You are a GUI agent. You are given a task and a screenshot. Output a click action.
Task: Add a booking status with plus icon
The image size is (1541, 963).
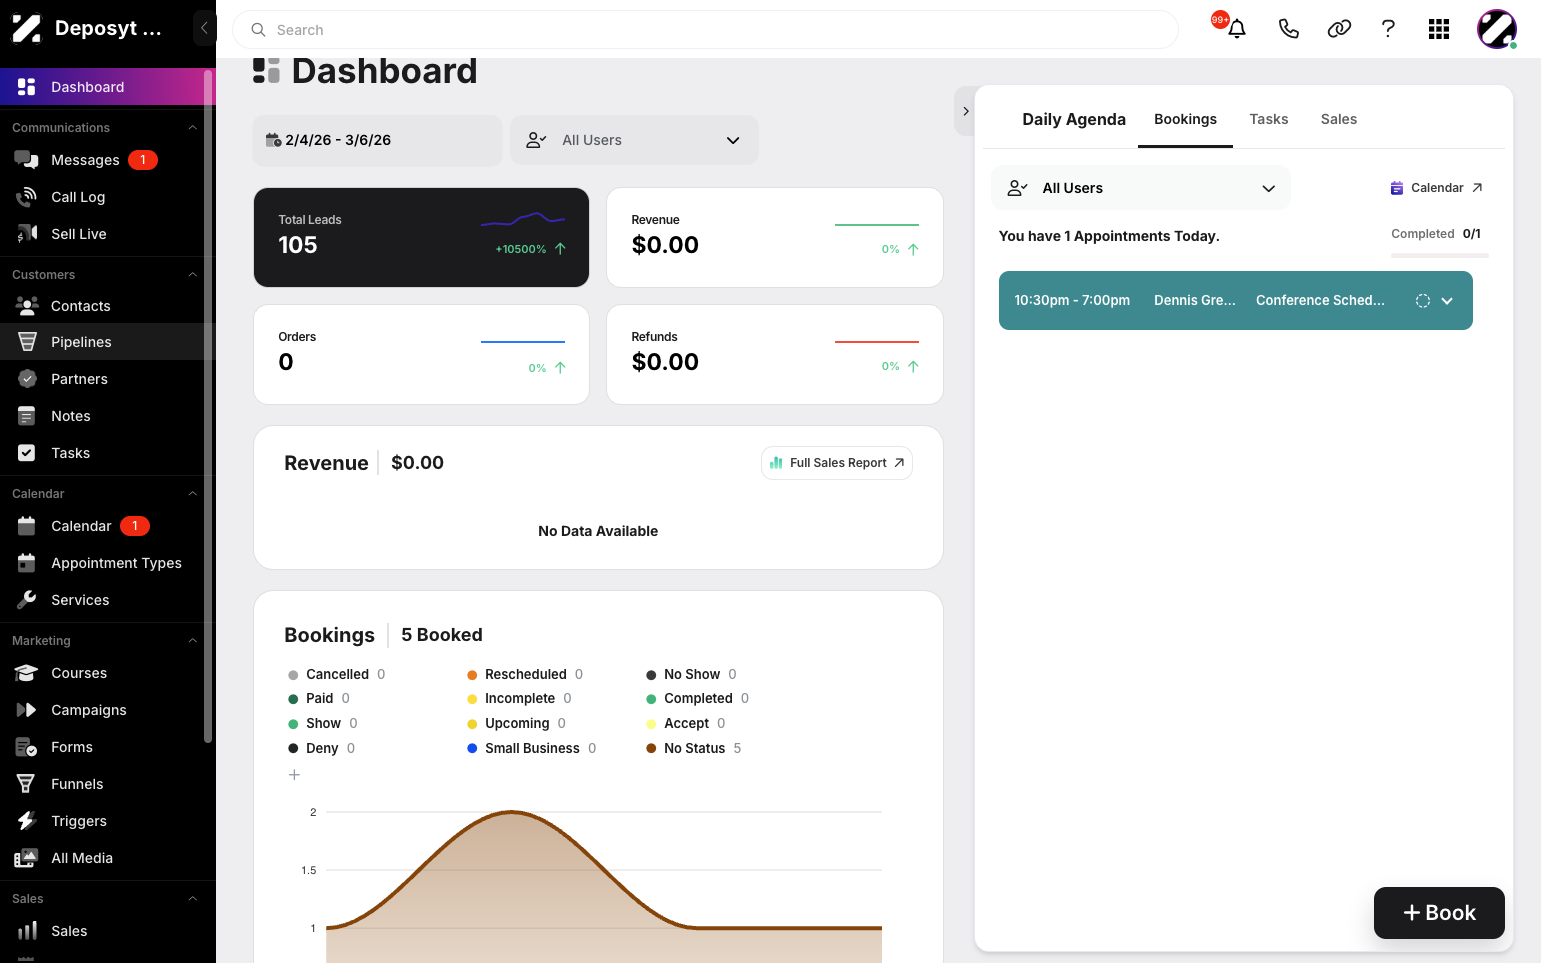(294, 775)
